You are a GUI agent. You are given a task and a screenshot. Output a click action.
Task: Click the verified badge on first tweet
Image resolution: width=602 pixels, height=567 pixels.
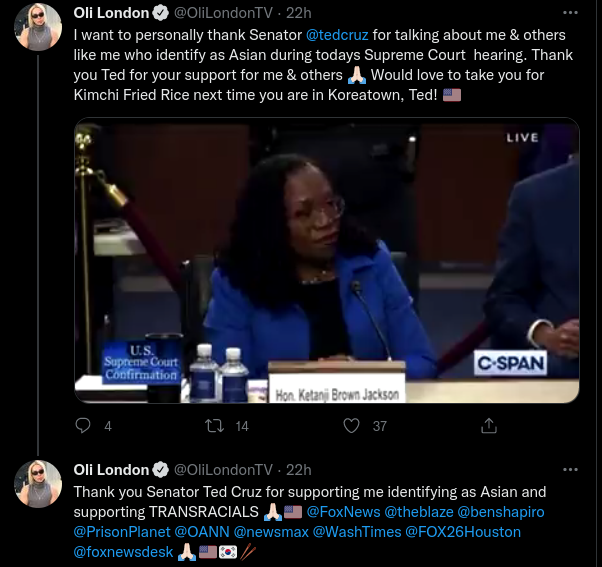160,13
